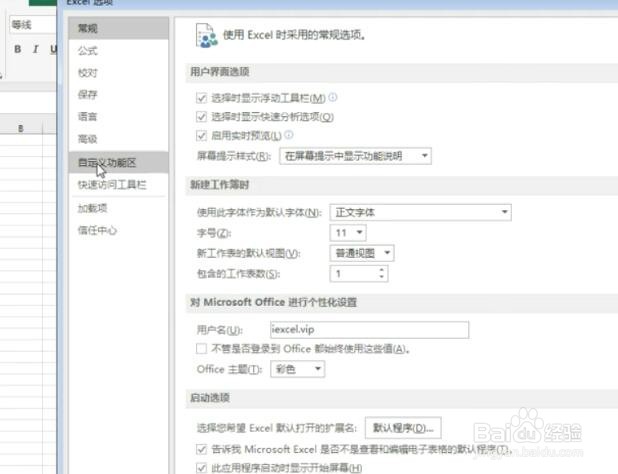Screen dimensions: 618x474
Task: Toggle 选择时显示快速分析选项 checkbox
Action: pos(201,117)
